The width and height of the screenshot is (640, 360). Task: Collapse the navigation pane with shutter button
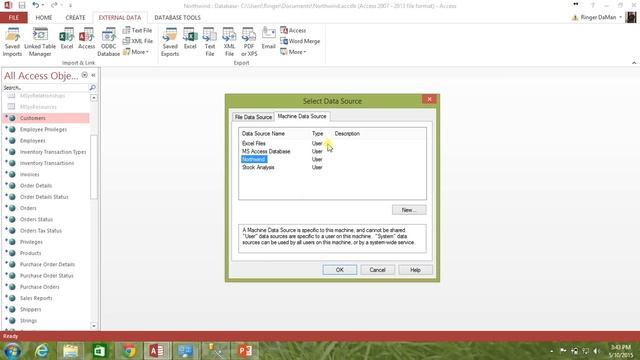tap(93, 75)
